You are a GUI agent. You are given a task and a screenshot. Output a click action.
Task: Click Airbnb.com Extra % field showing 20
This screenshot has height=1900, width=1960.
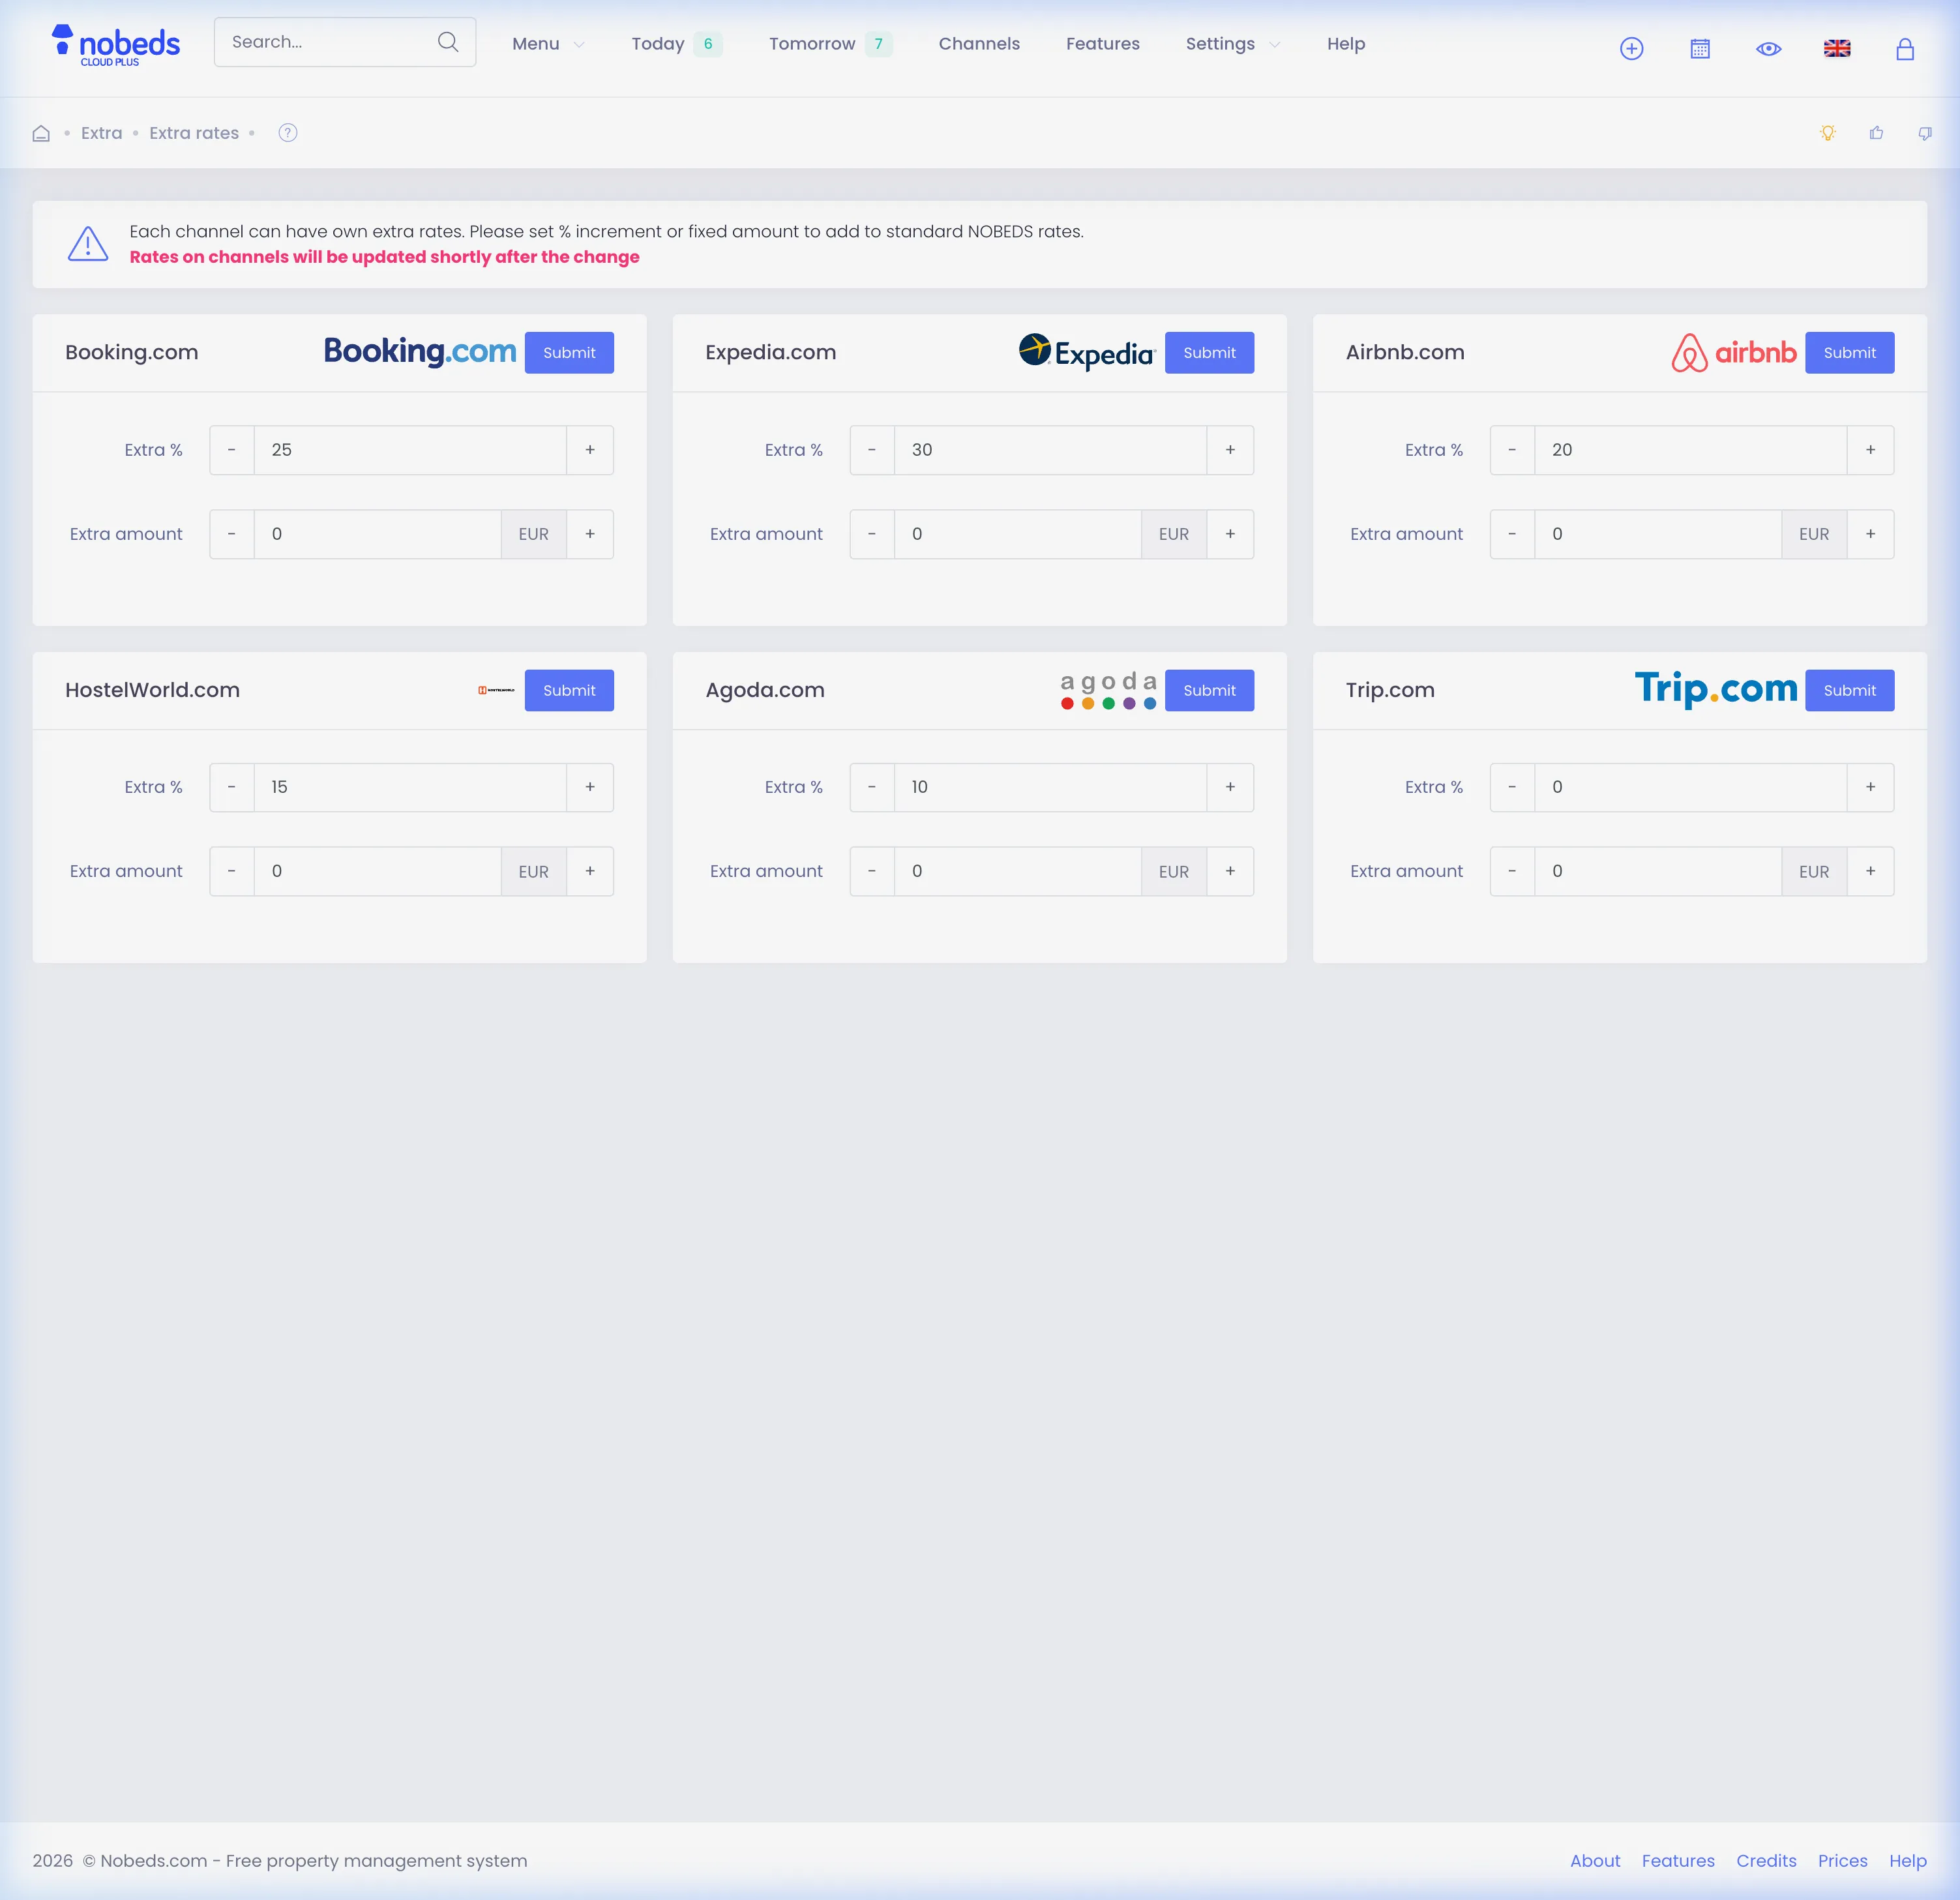pos(1690,450)
